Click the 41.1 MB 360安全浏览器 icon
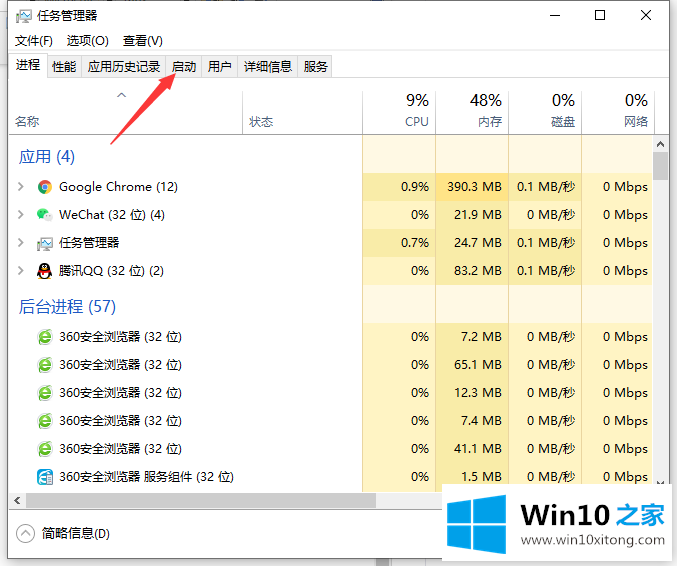Image resolution: width=677 pixels, height=566 pixels. tap(45, 449)
